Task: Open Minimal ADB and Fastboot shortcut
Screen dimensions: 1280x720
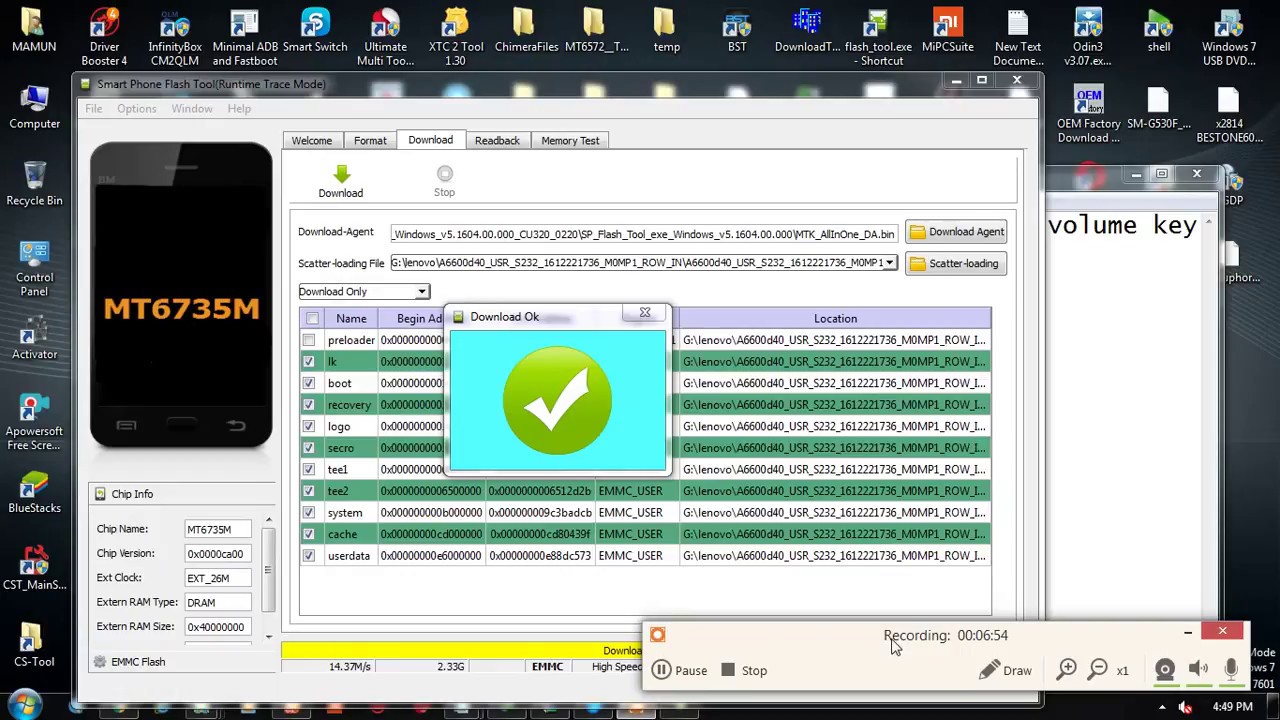Action: coord(245,37)
